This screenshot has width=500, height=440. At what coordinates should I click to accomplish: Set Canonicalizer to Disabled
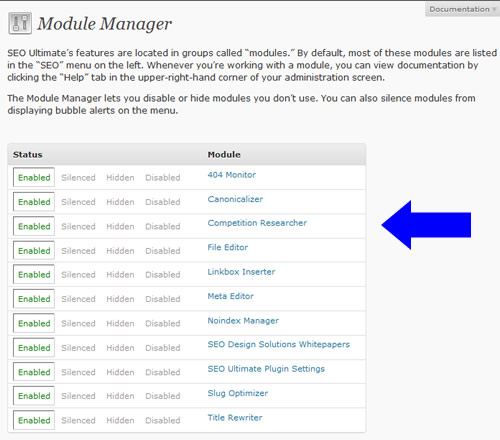click(163, 202)
